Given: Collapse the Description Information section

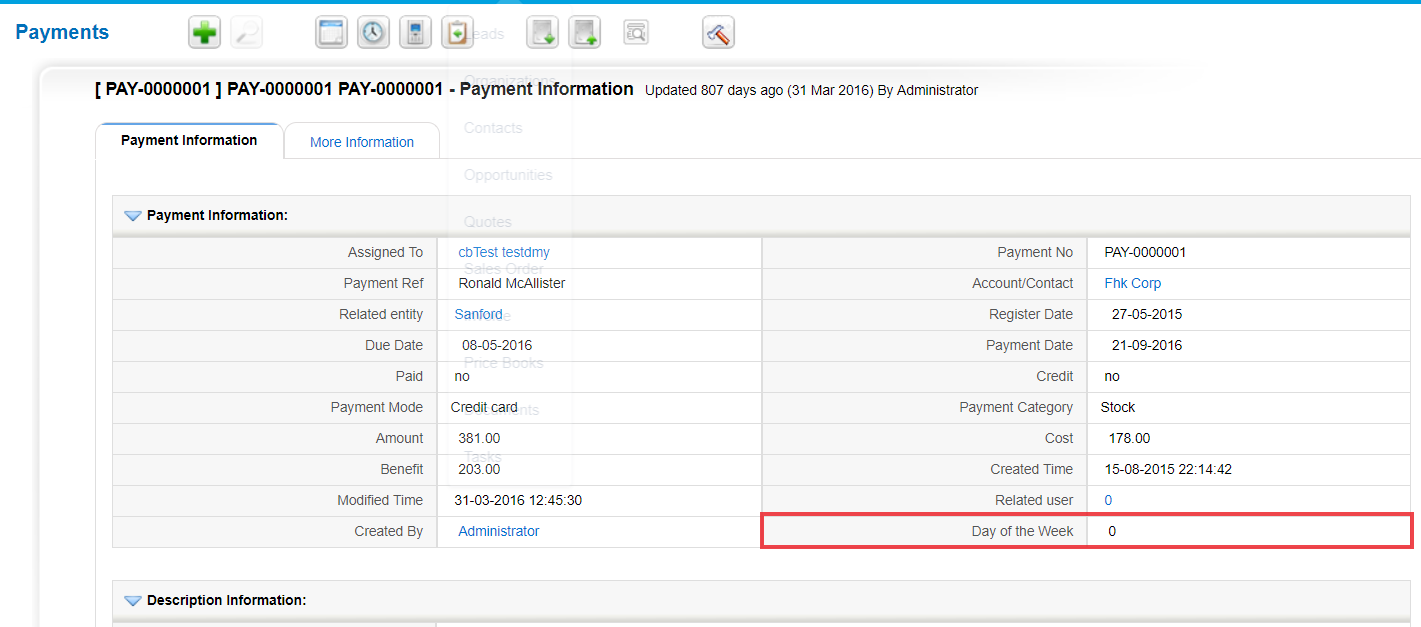Looking at the screenshot, I should [x=132, y=601].
